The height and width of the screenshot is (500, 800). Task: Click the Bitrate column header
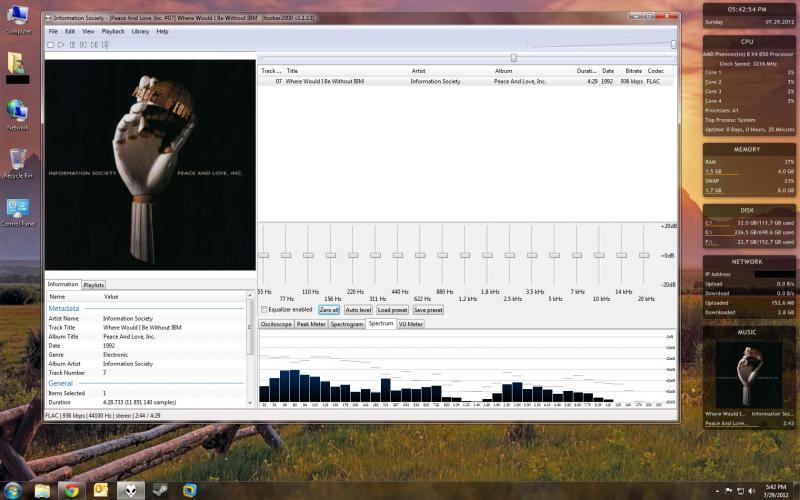pos(633,71)
